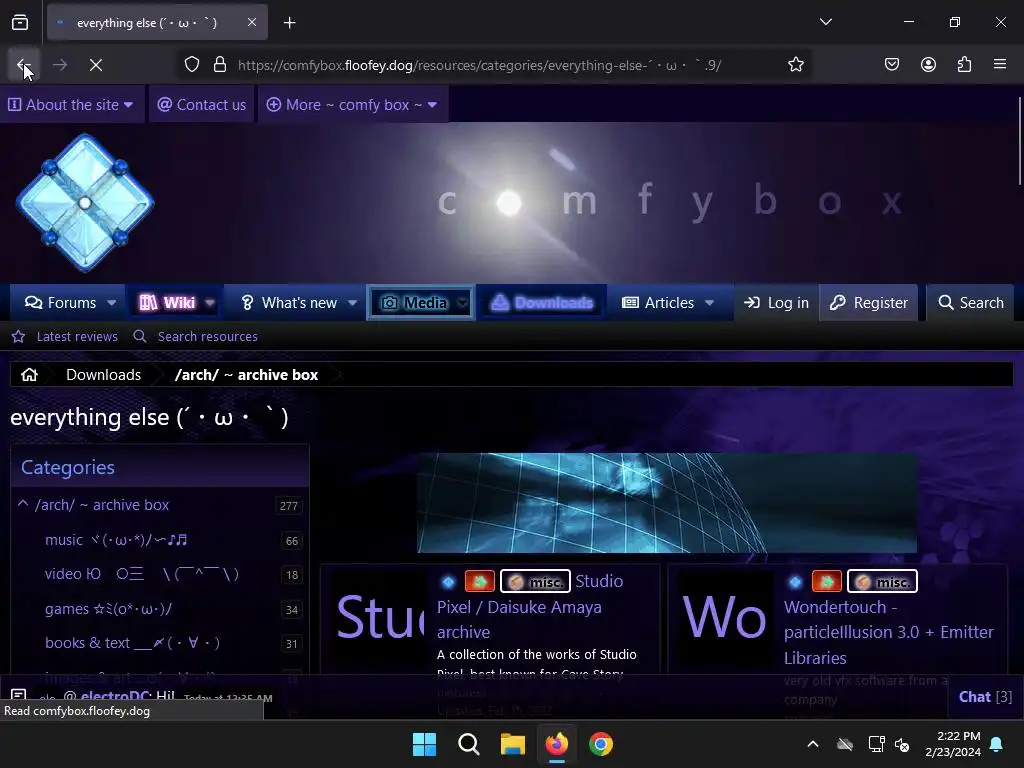1024x768 pixels.
Task: Bookmark this page with the star icon
Action: (795, 65)
